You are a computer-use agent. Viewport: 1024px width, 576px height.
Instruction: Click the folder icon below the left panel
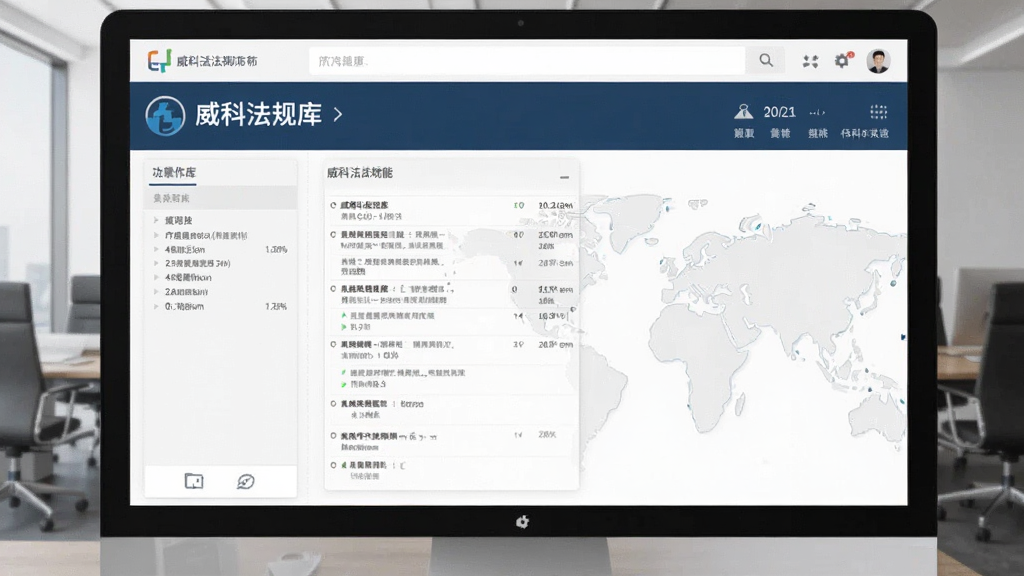point(194,481)
